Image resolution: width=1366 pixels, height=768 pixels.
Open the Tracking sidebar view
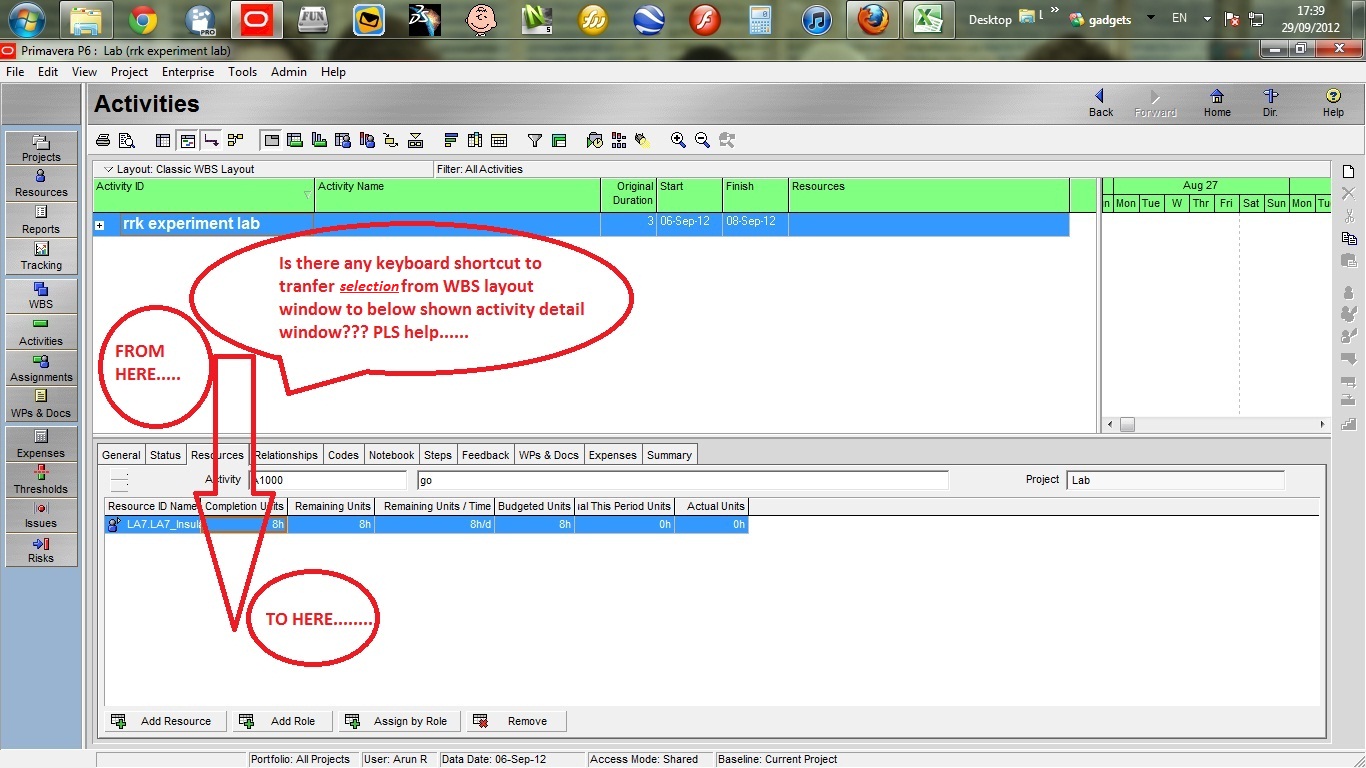click(x=41, y=256)
